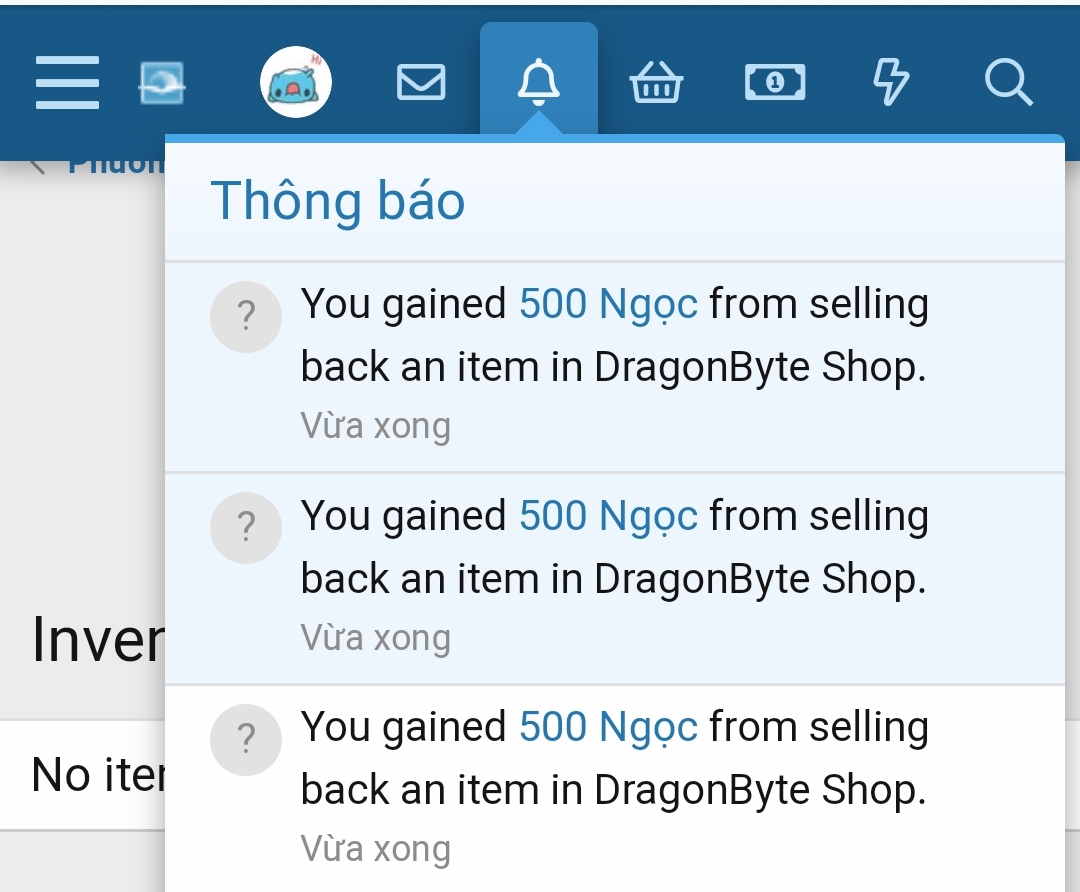Click the first notification's question-mark avatar
This screenshot has height=892, width=1080.
click(247, 318)
